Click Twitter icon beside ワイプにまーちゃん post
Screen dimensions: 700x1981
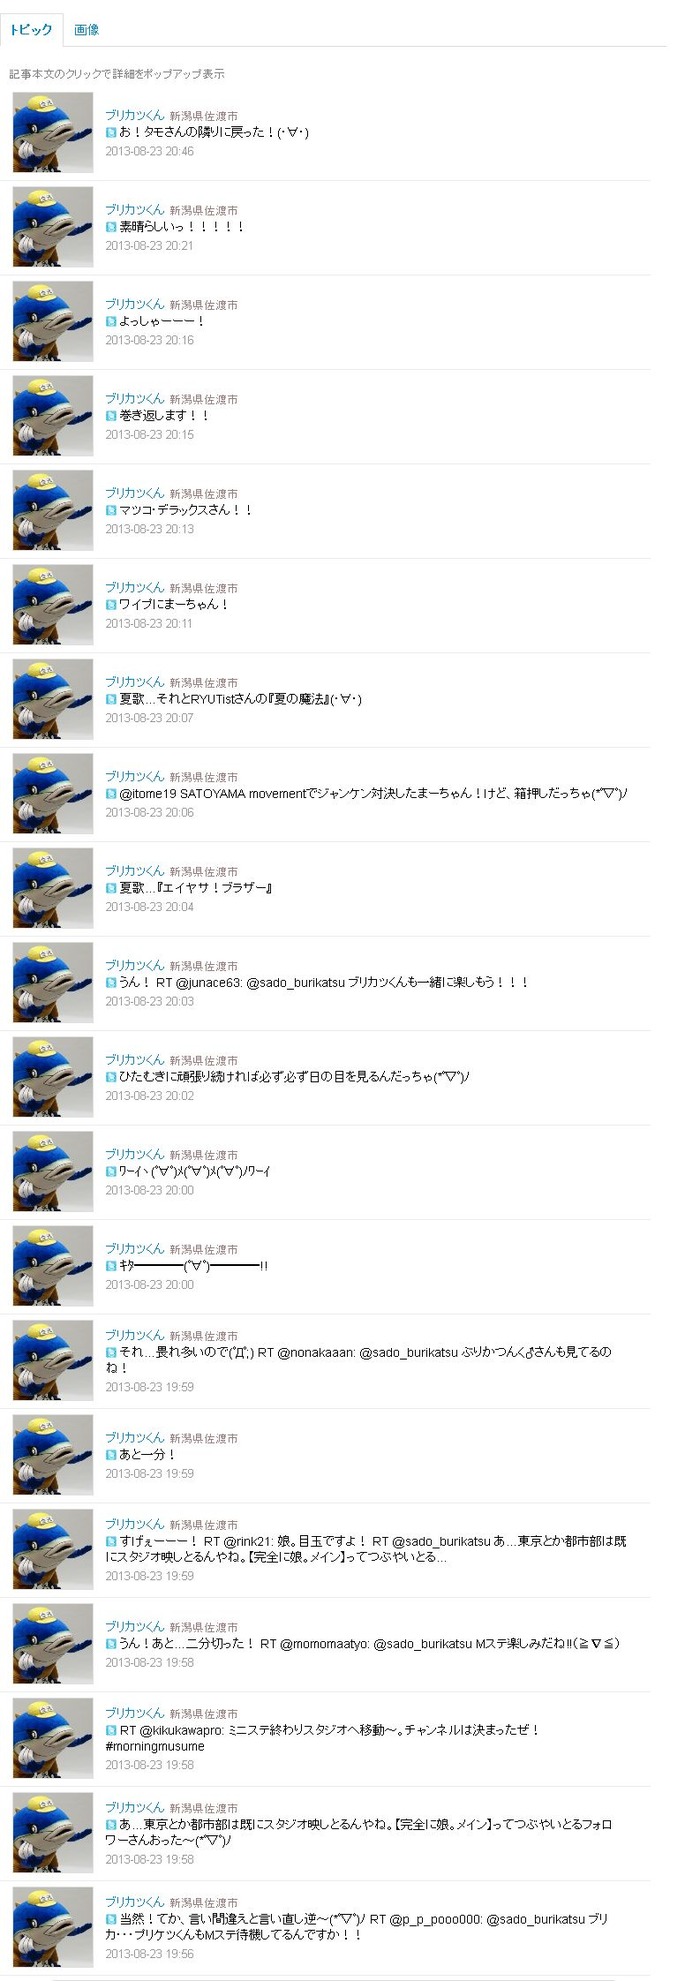(111, 605)
